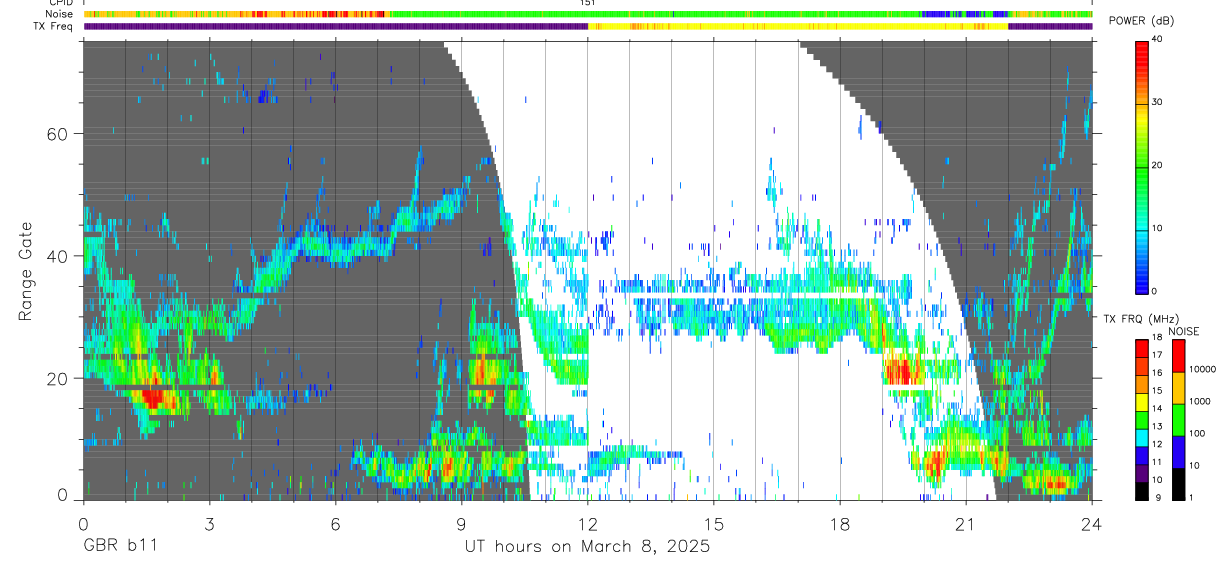Click the '10' tick on the power colorbar

pyautogui.click(x=1158, y=228)
